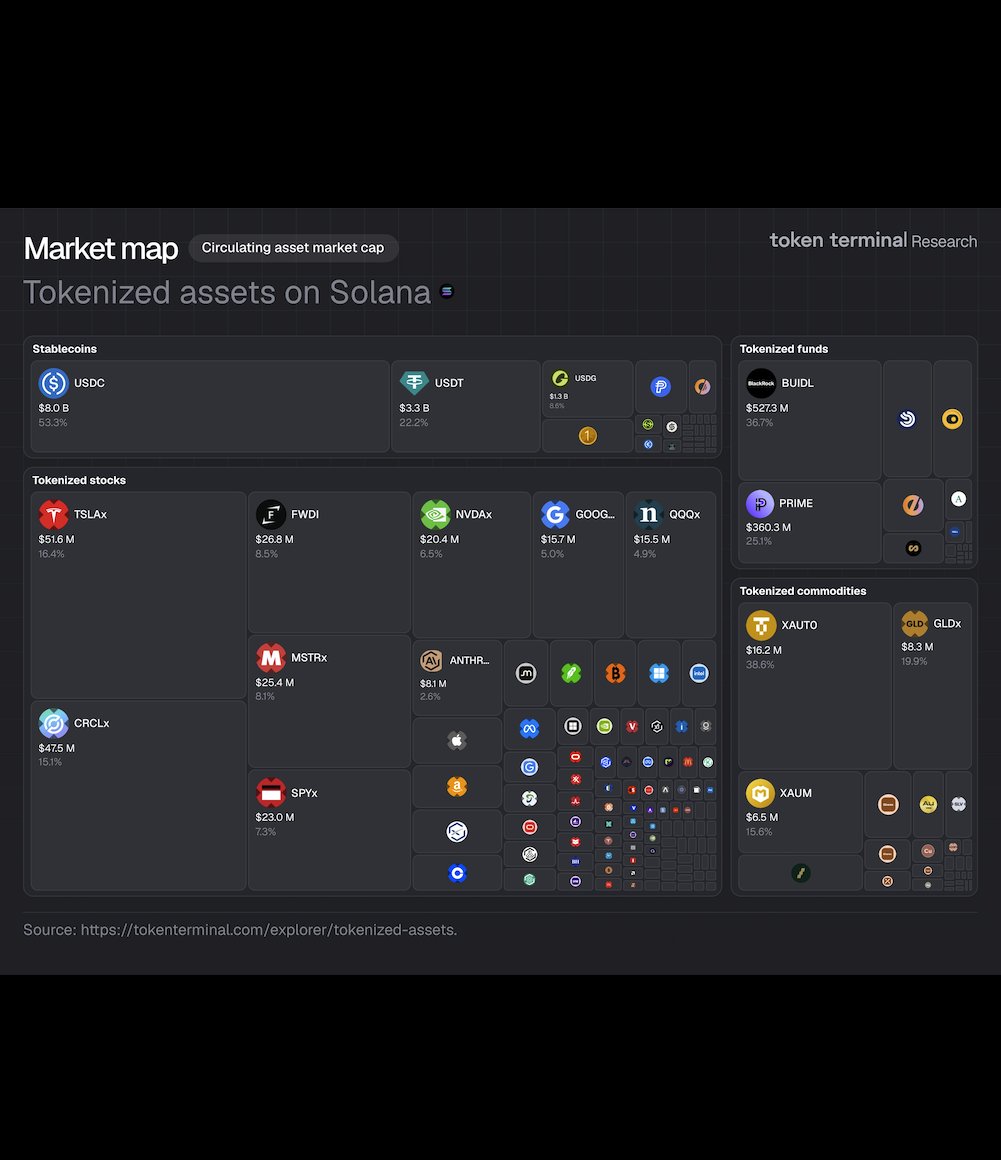Click the gold coin tile below USDG
The image size is (1001, 1160).
coord(587,436)
